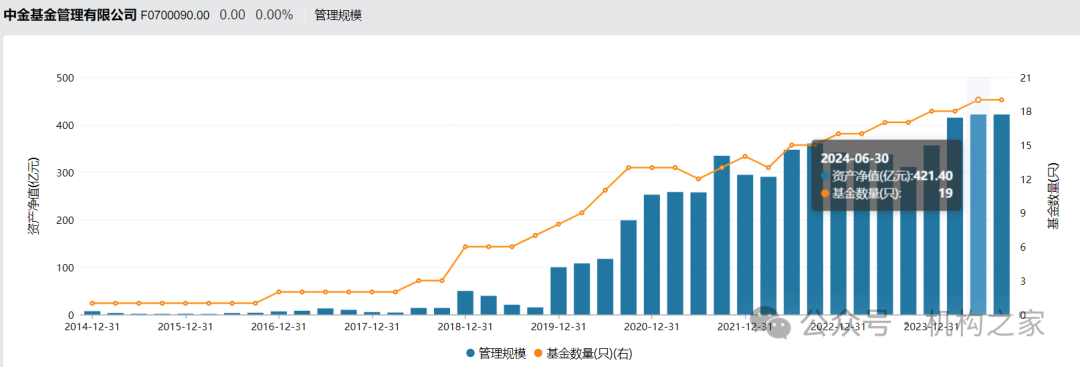
Task: Click the orange line point above 2014-12-31
Action: coord(92,303)
